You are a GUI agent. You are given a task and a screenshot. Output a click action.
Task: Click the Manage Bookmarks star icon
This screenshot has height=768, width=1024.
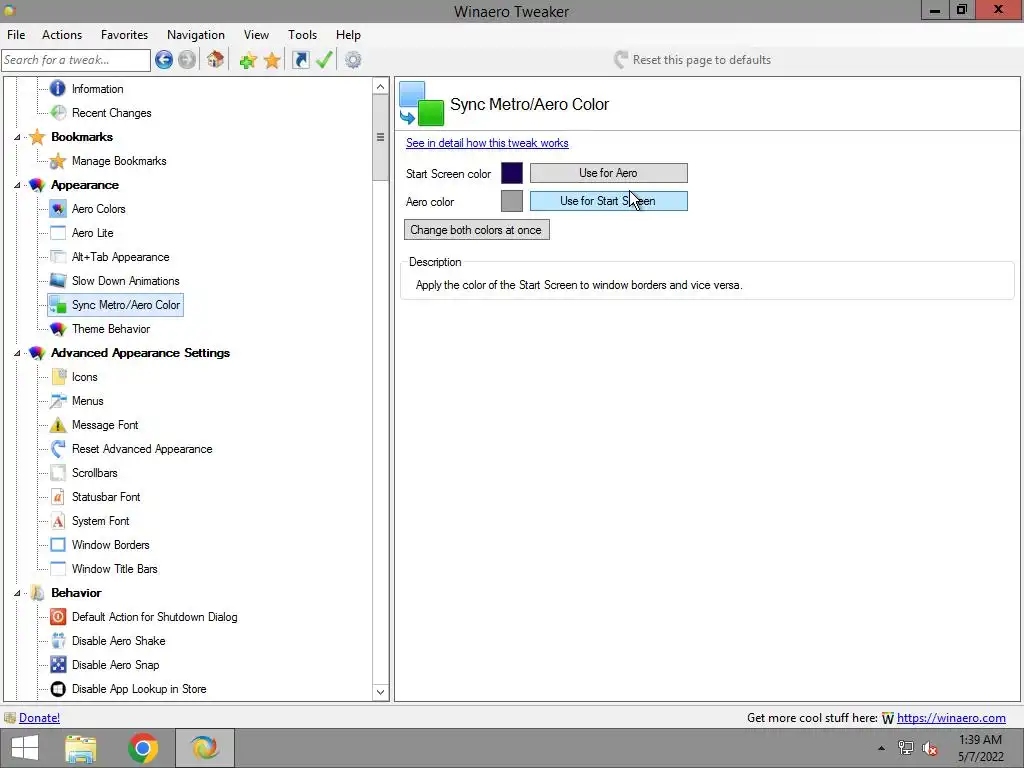(x=58, y=161)
